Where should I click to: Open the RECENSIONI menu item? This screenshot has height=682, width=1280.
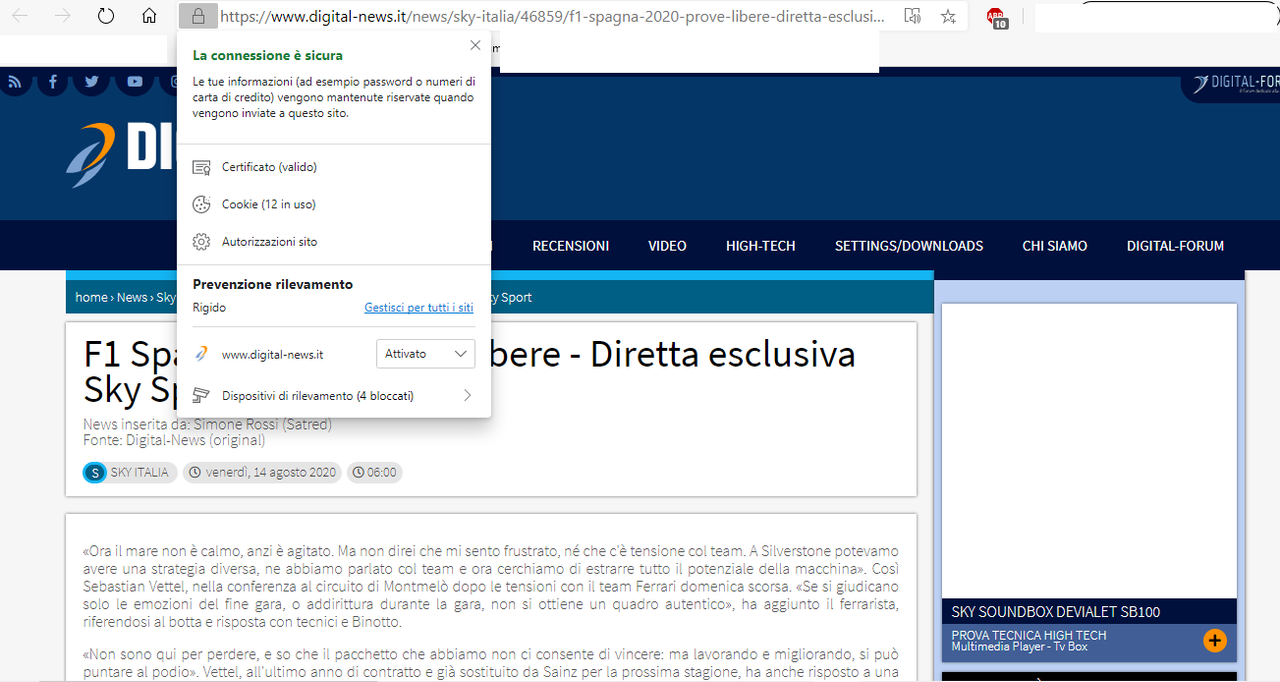tap(570, 246)
